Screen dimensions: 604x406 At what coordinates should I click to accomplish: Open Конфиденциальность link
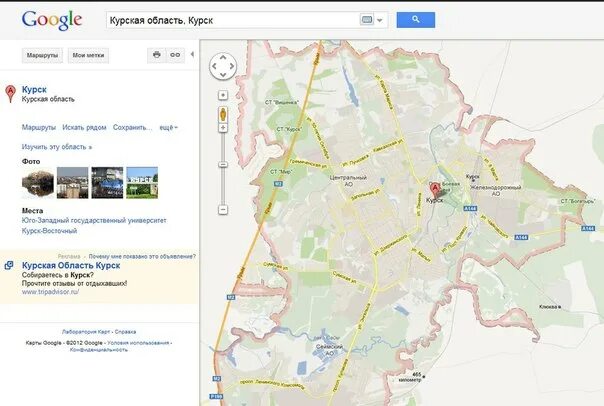[99, 350]
